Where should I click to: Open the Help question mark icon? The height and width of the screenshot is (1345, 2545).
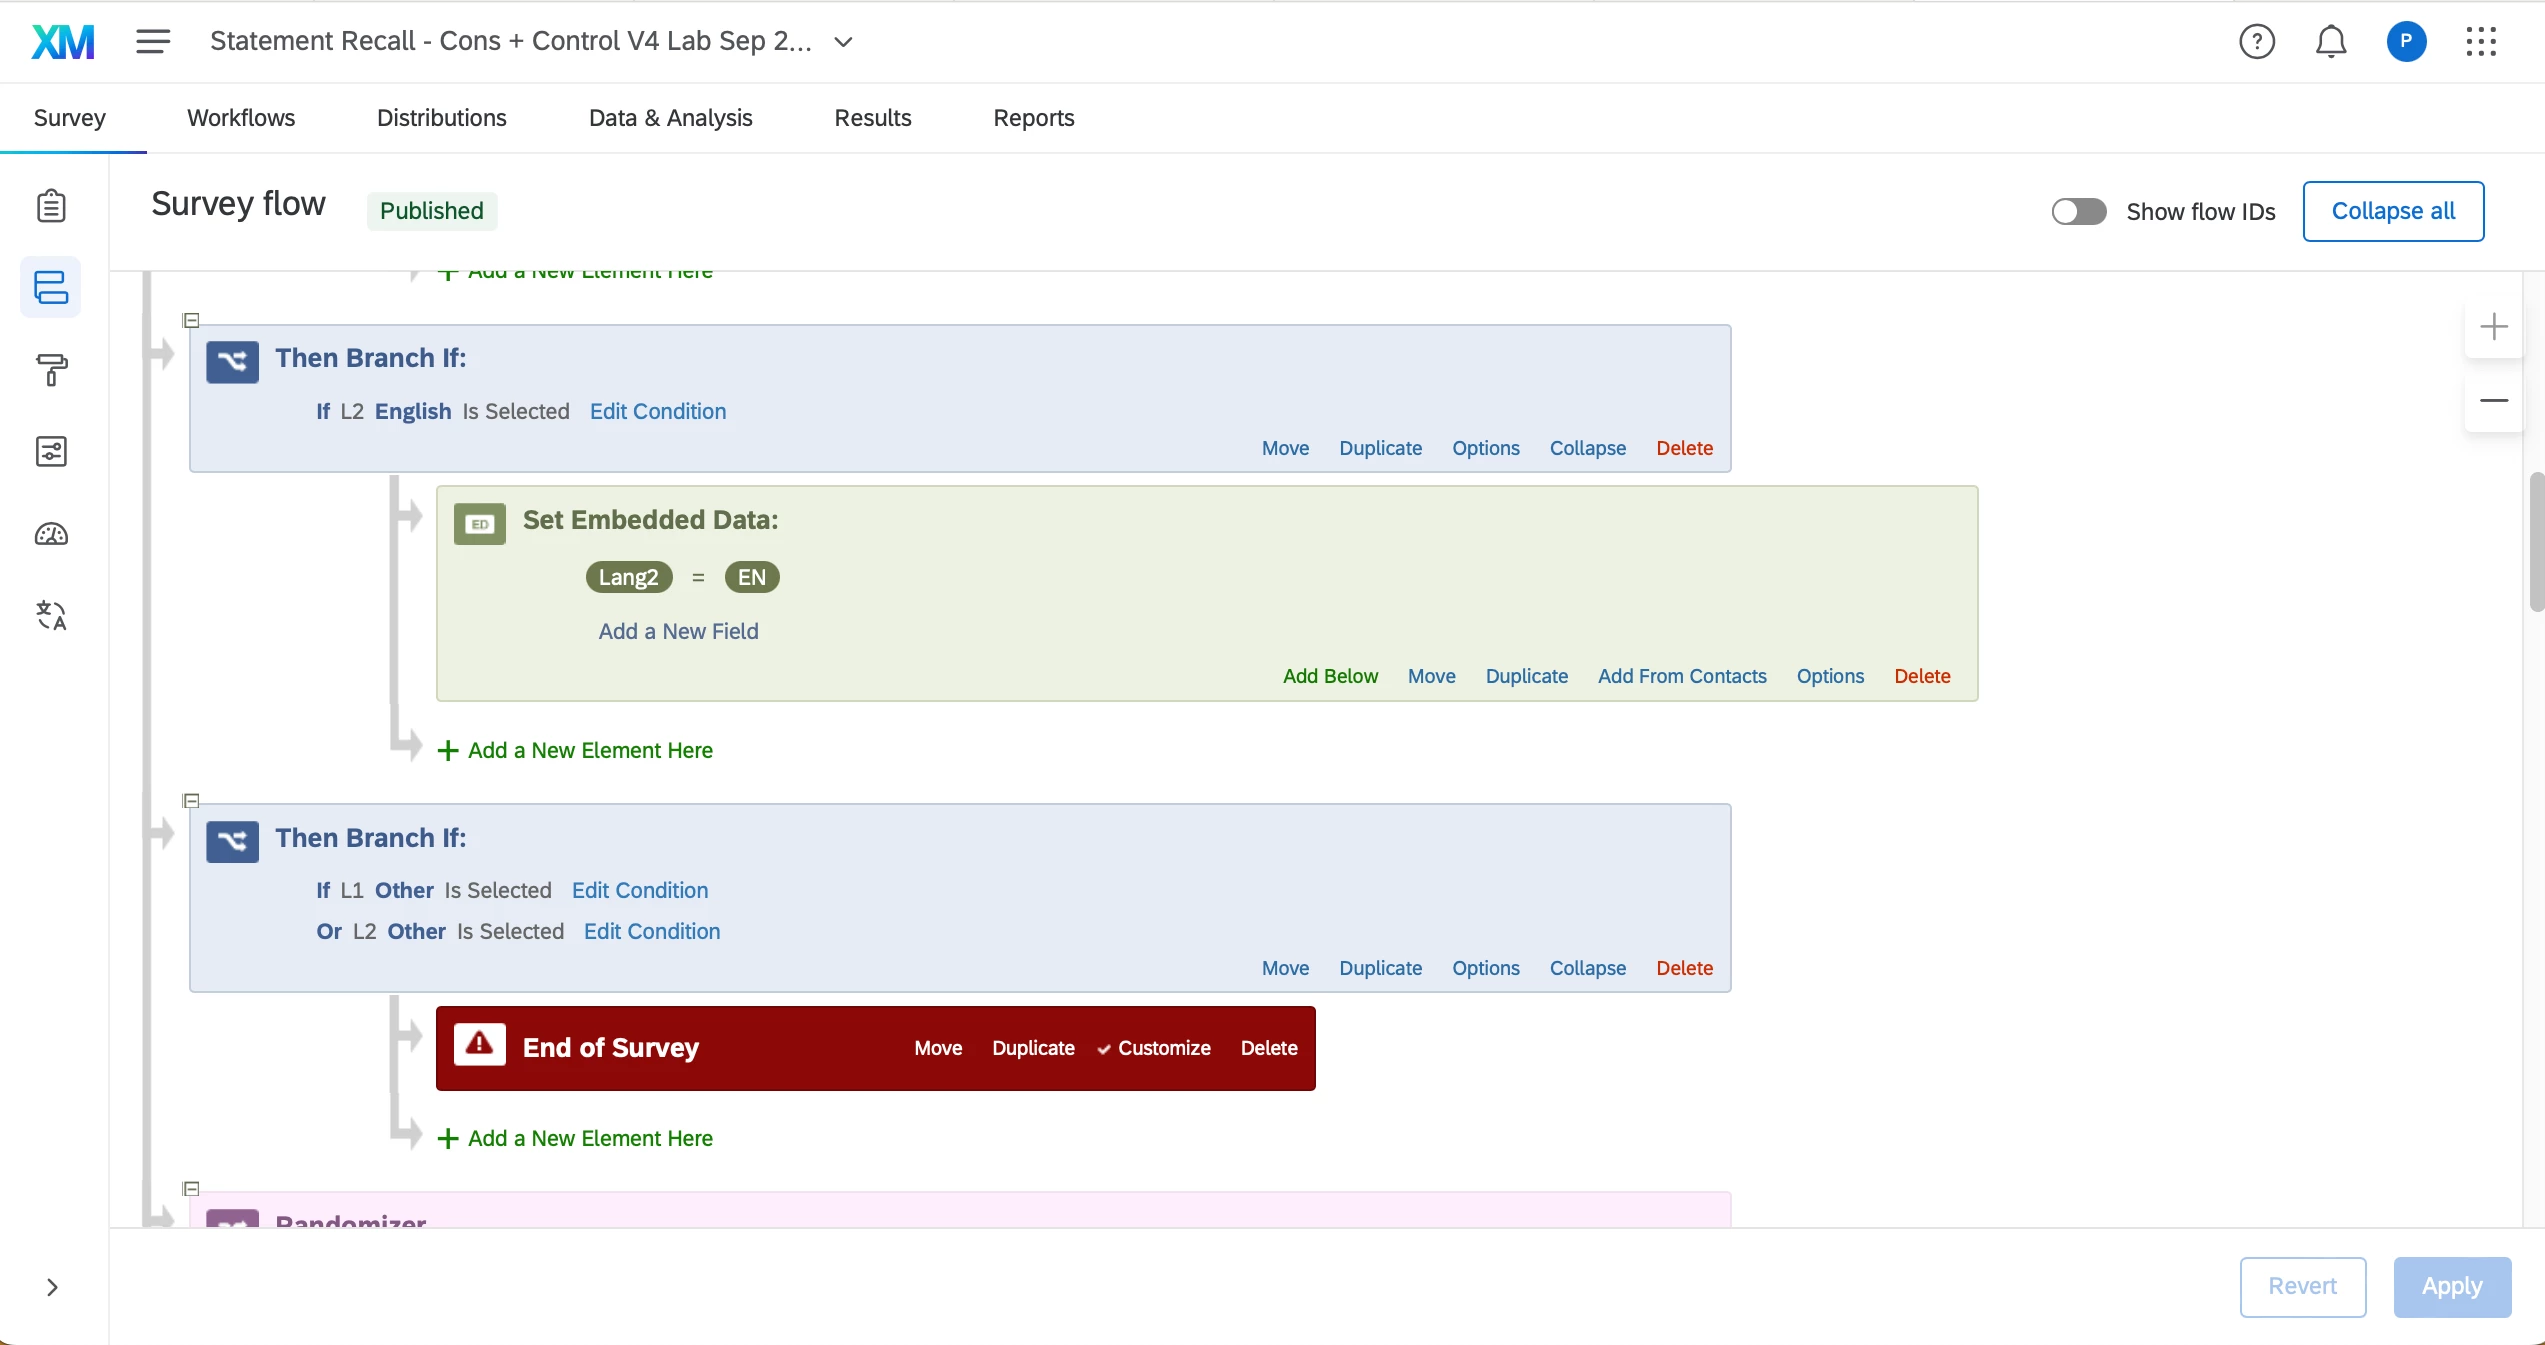pyautogui.click(x=2256, y=42)
